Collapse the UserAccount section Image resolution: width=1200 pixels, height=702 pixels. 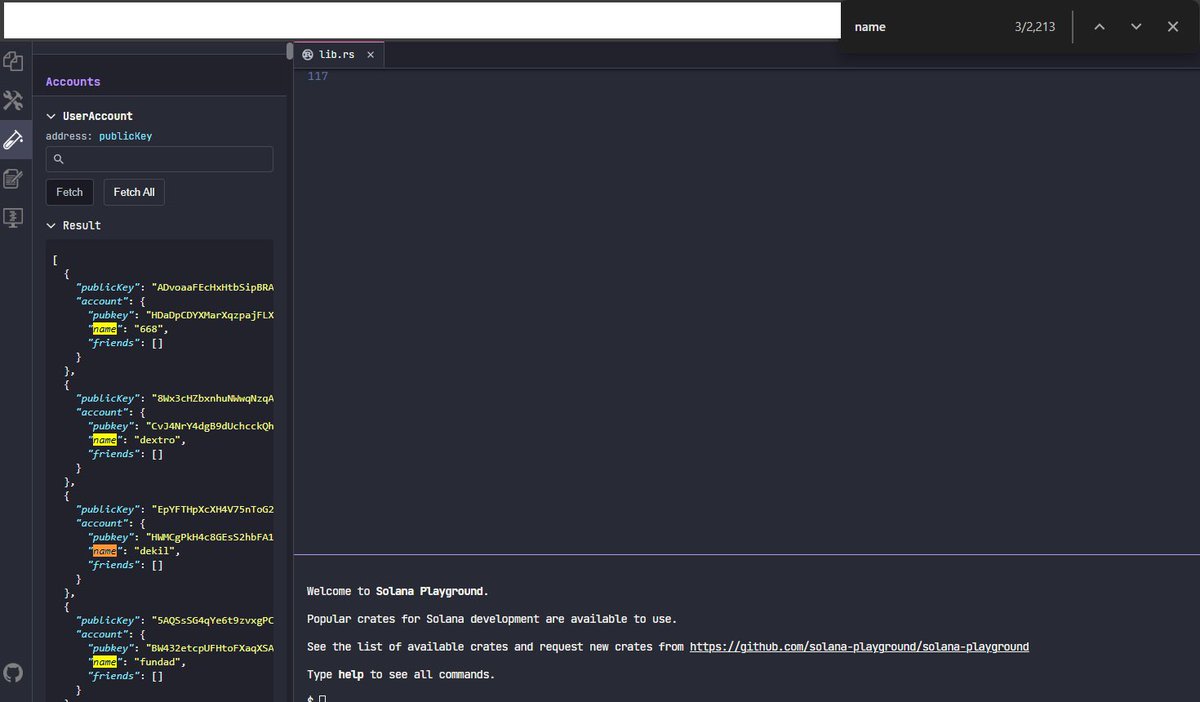point(89,116)
